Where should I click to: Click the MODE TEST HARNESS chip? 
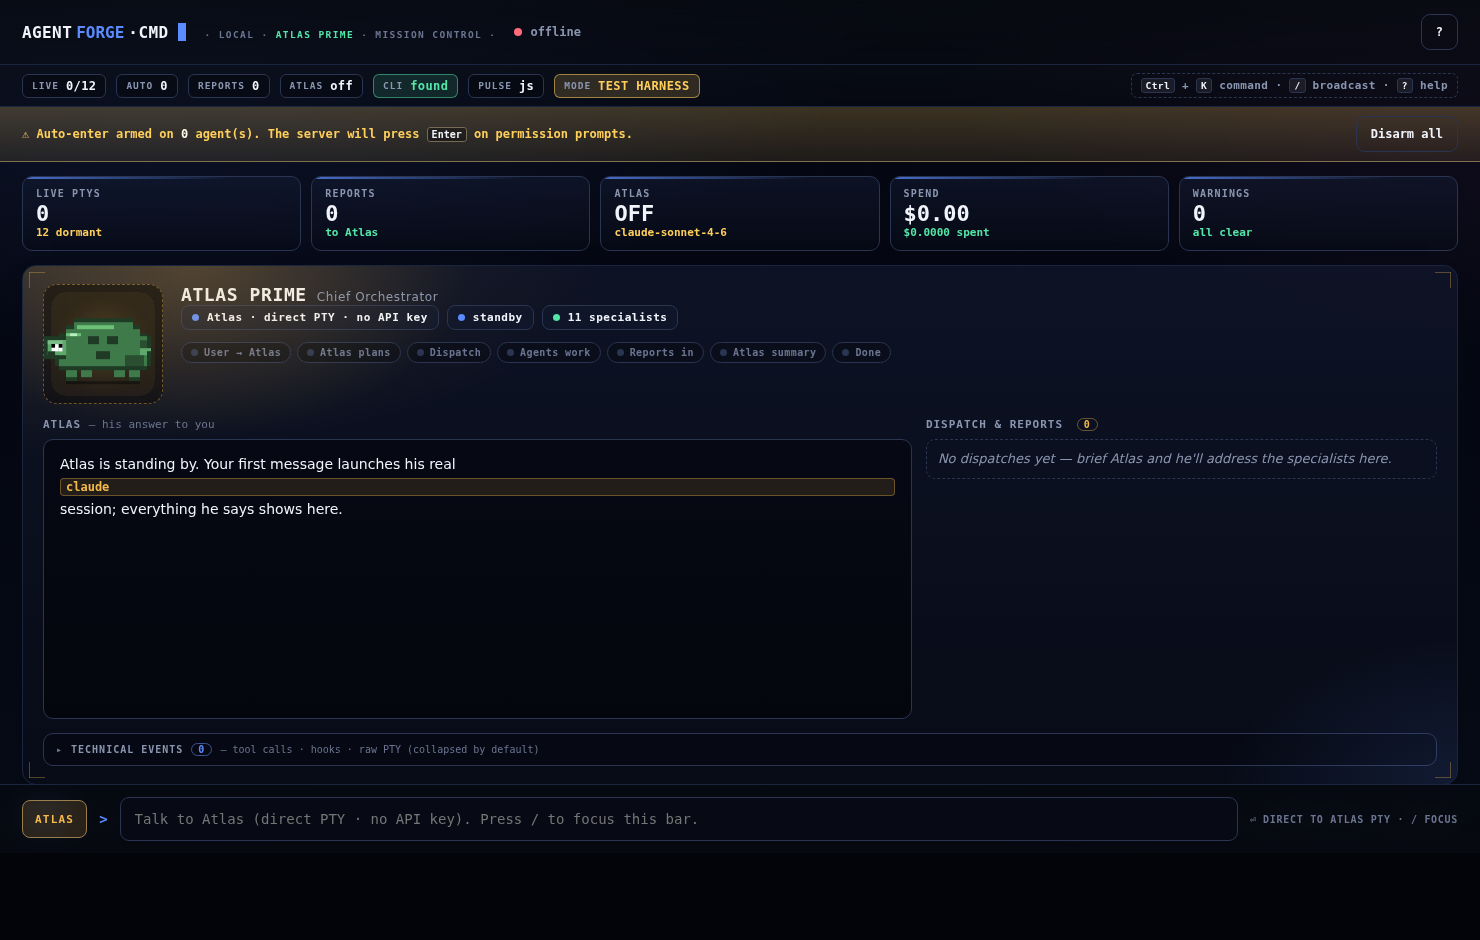tap(627, 86)
